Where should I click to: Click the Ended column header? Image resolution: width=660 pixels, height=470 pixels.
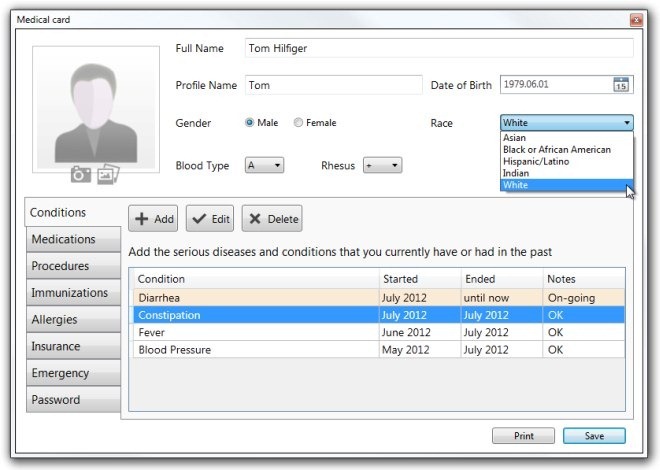point(502,279)
